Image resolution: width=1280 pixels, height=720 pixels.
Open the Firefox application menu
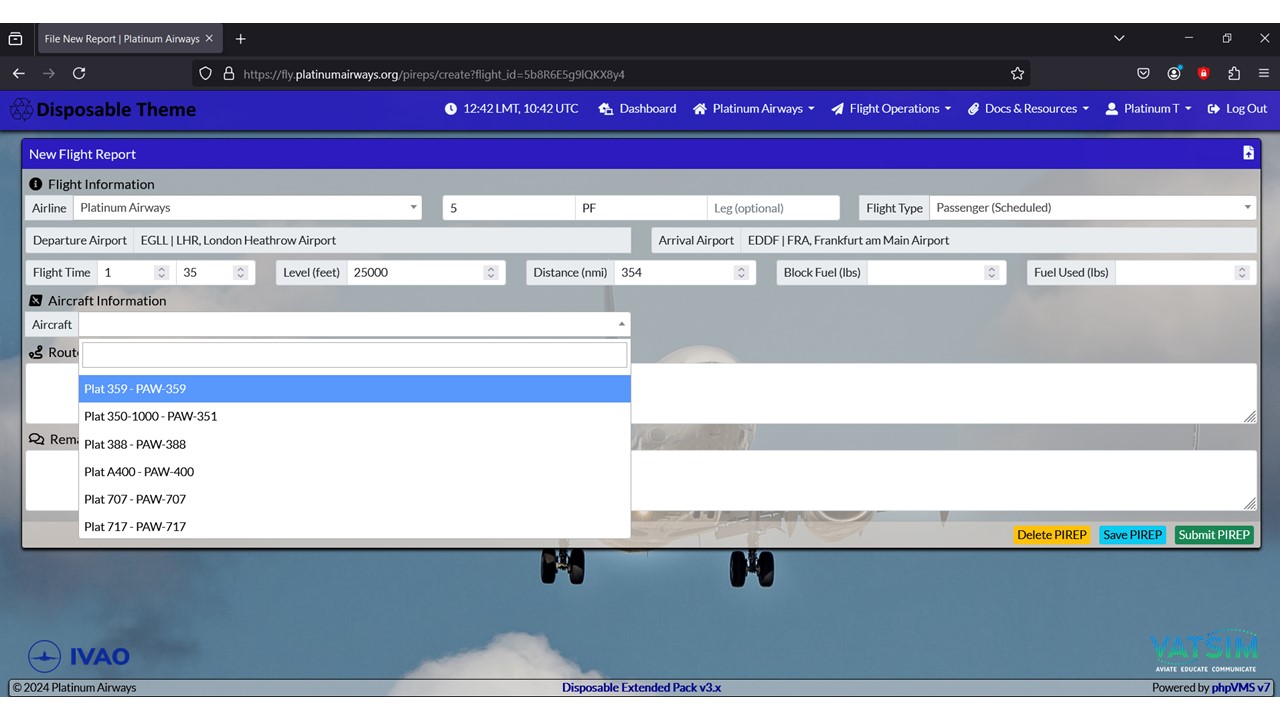click(x=1264, y=73)
